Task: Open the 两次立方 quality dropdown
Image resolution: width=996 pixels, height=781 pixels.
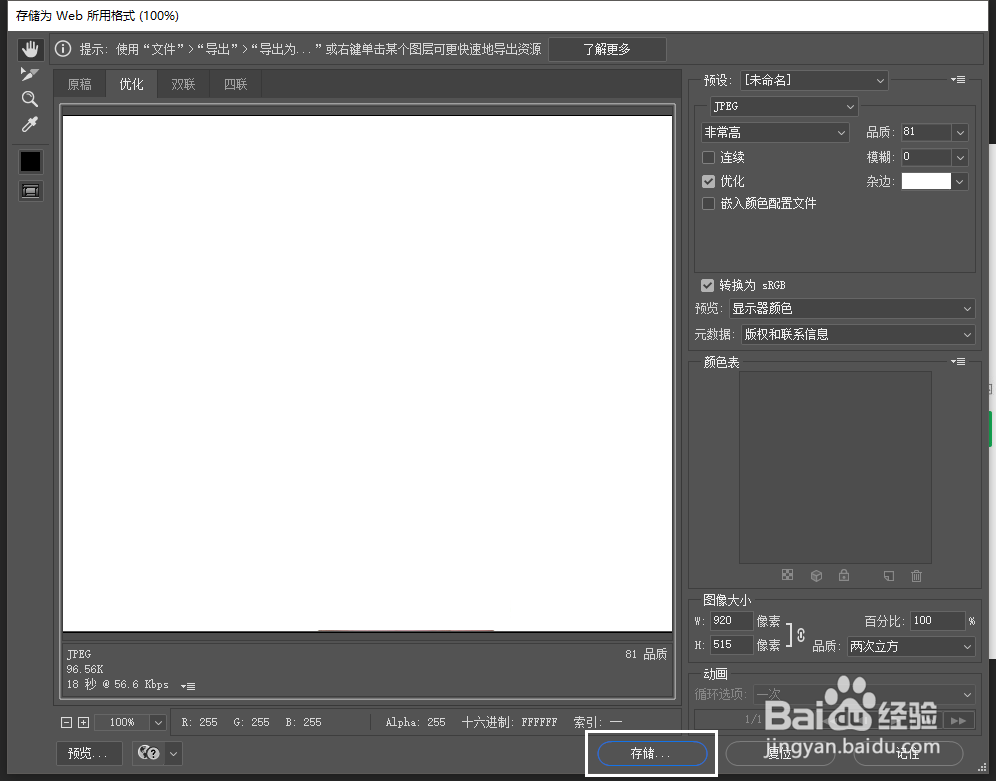Action: tap(910, 646)
